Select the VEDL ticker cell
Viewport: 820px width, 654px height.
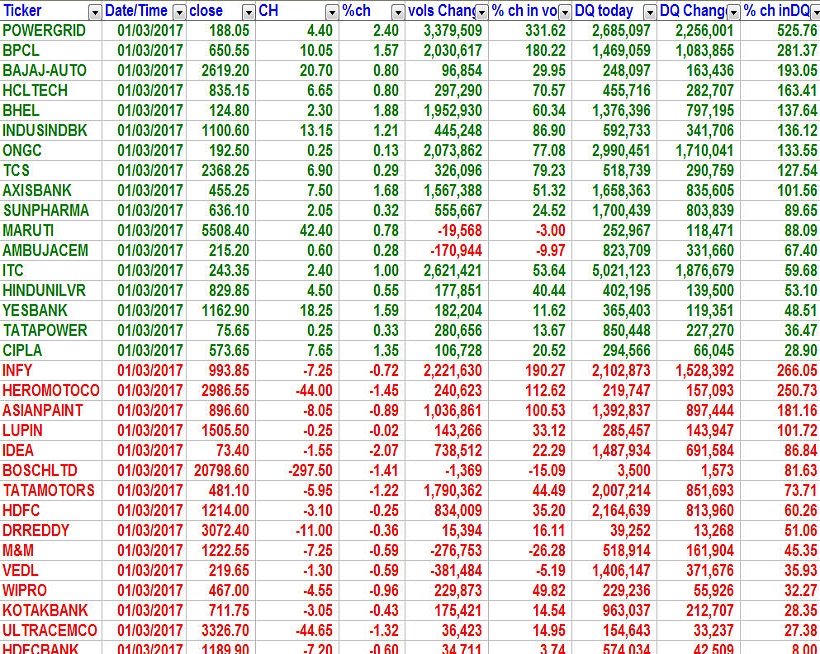click(x=51, y=570)
